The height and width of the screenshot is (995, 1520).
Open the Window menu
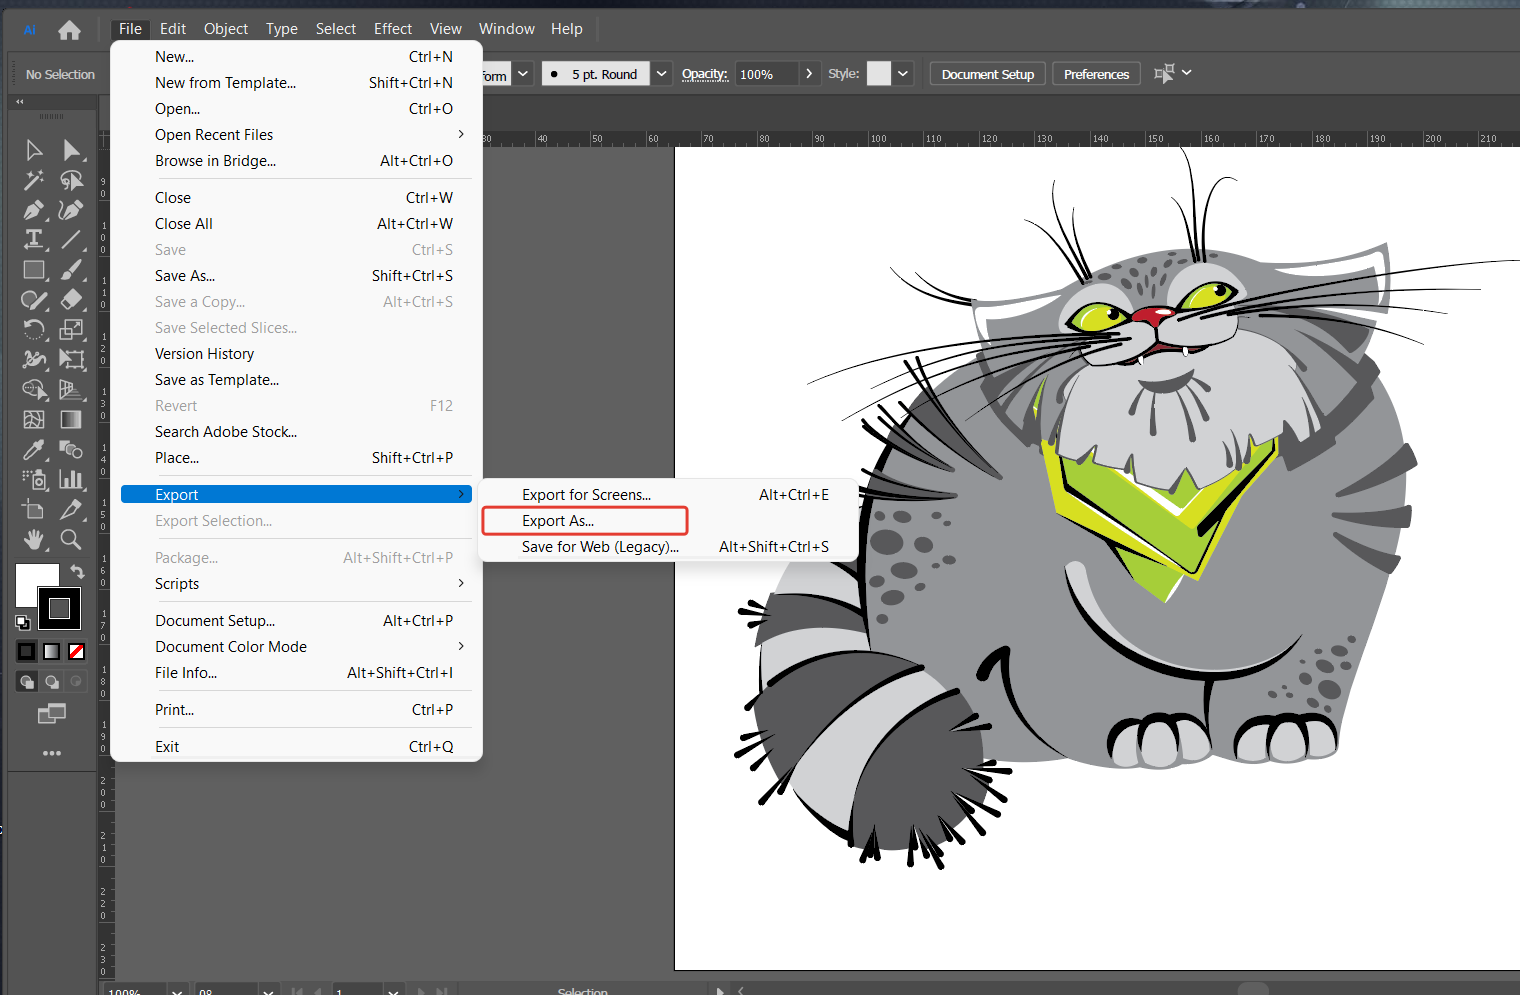pyautogui.click(x=506, y=28)
